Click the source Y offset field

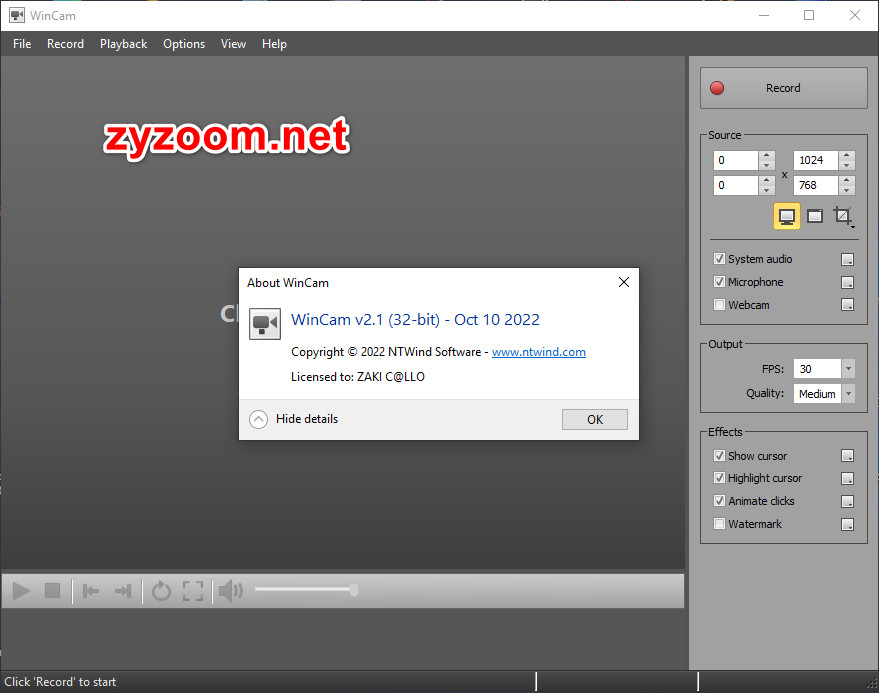pyautogui.click(x=736, y=185)
